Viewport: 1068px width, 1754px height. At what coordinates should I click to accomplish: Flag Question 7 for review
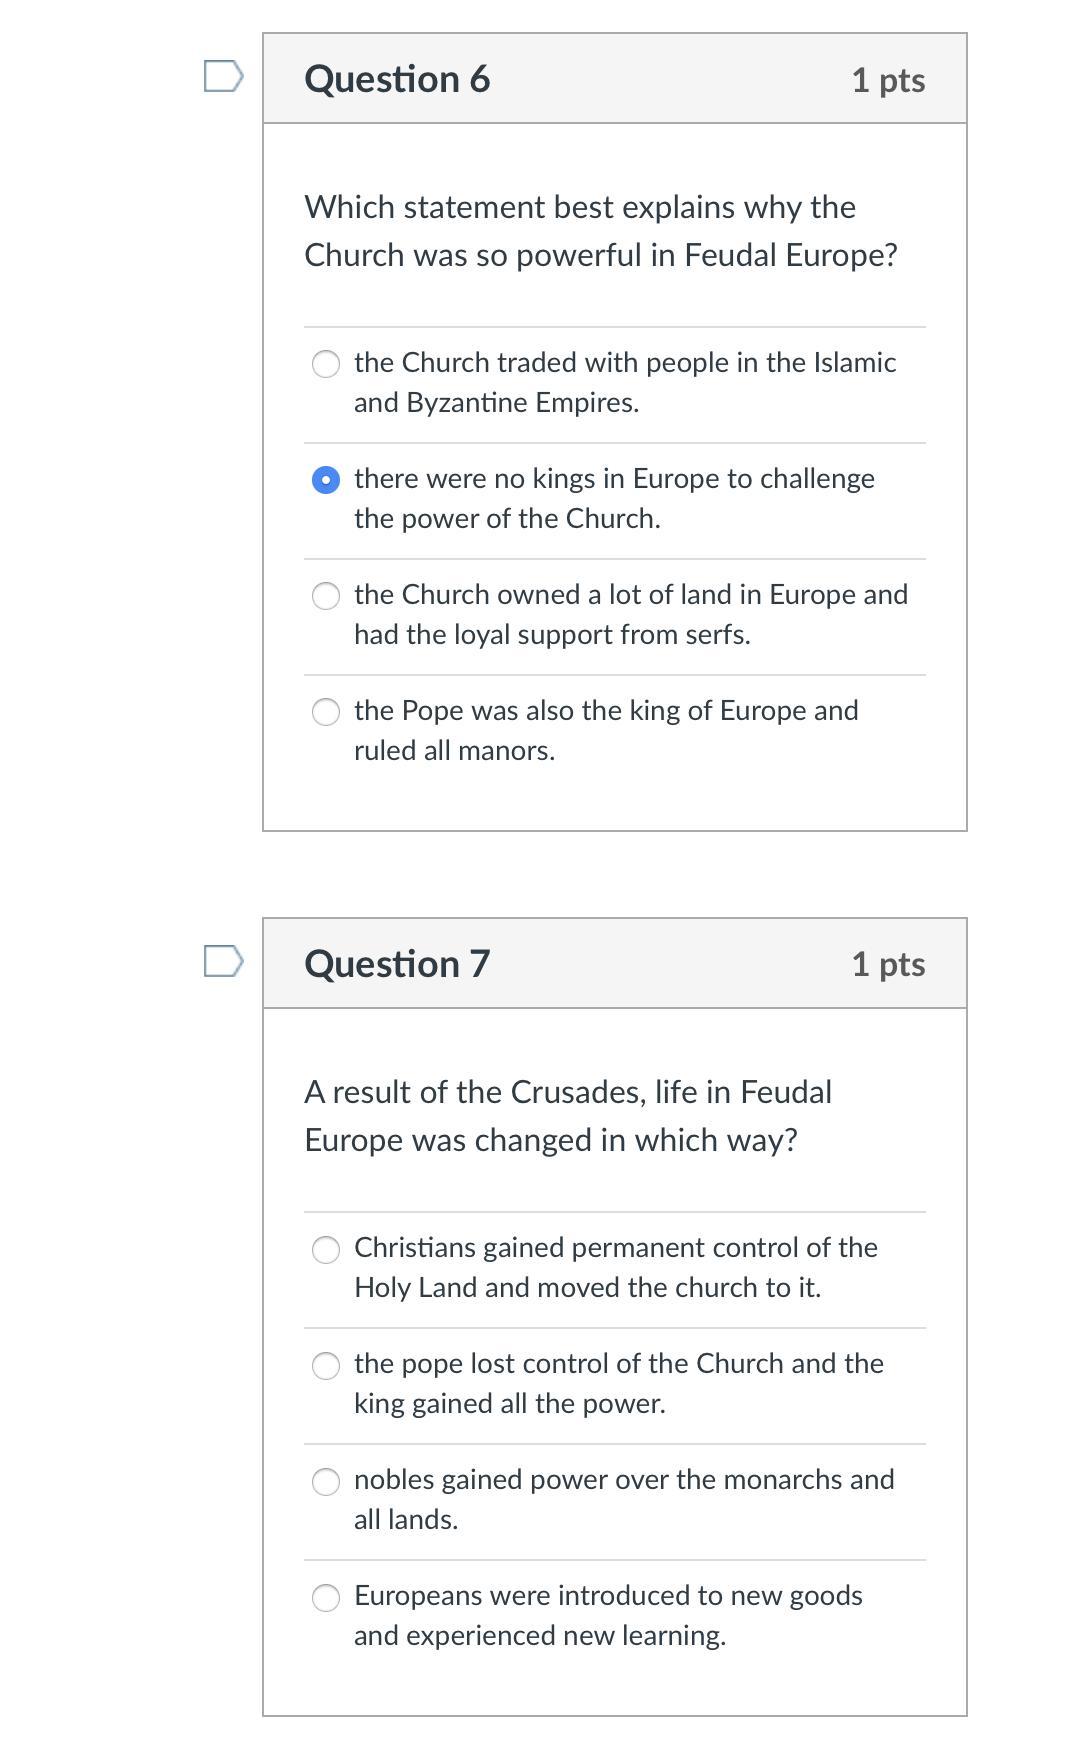click(x=223, y=961)
